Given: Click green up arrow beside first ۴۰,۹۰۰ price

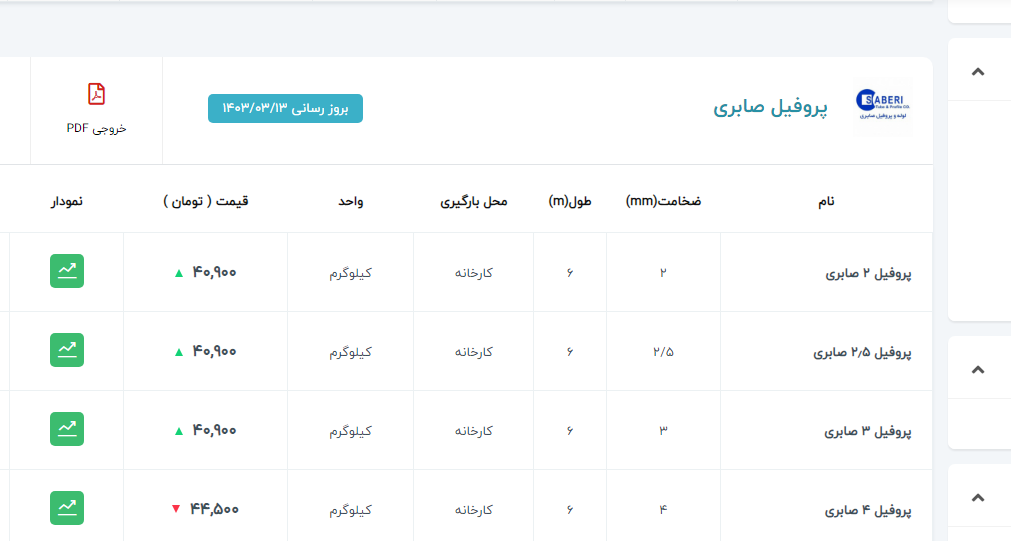Looking at the screenshot, I should [179, 272].
